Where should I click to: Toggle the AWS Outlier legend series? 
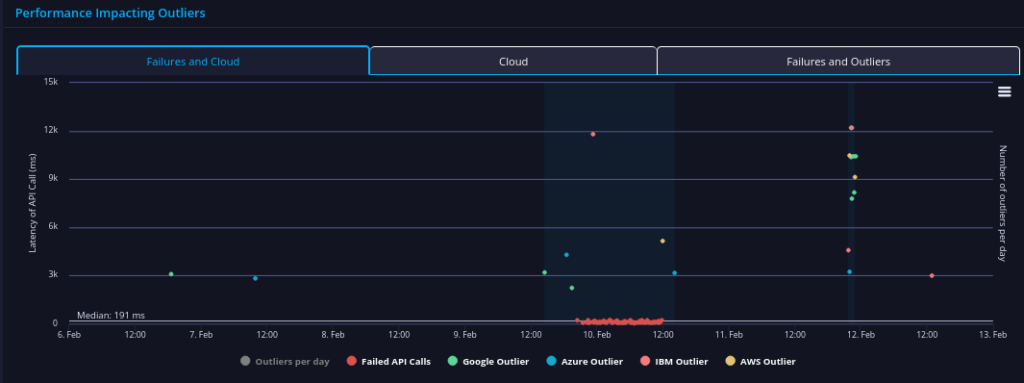[760, 361]
